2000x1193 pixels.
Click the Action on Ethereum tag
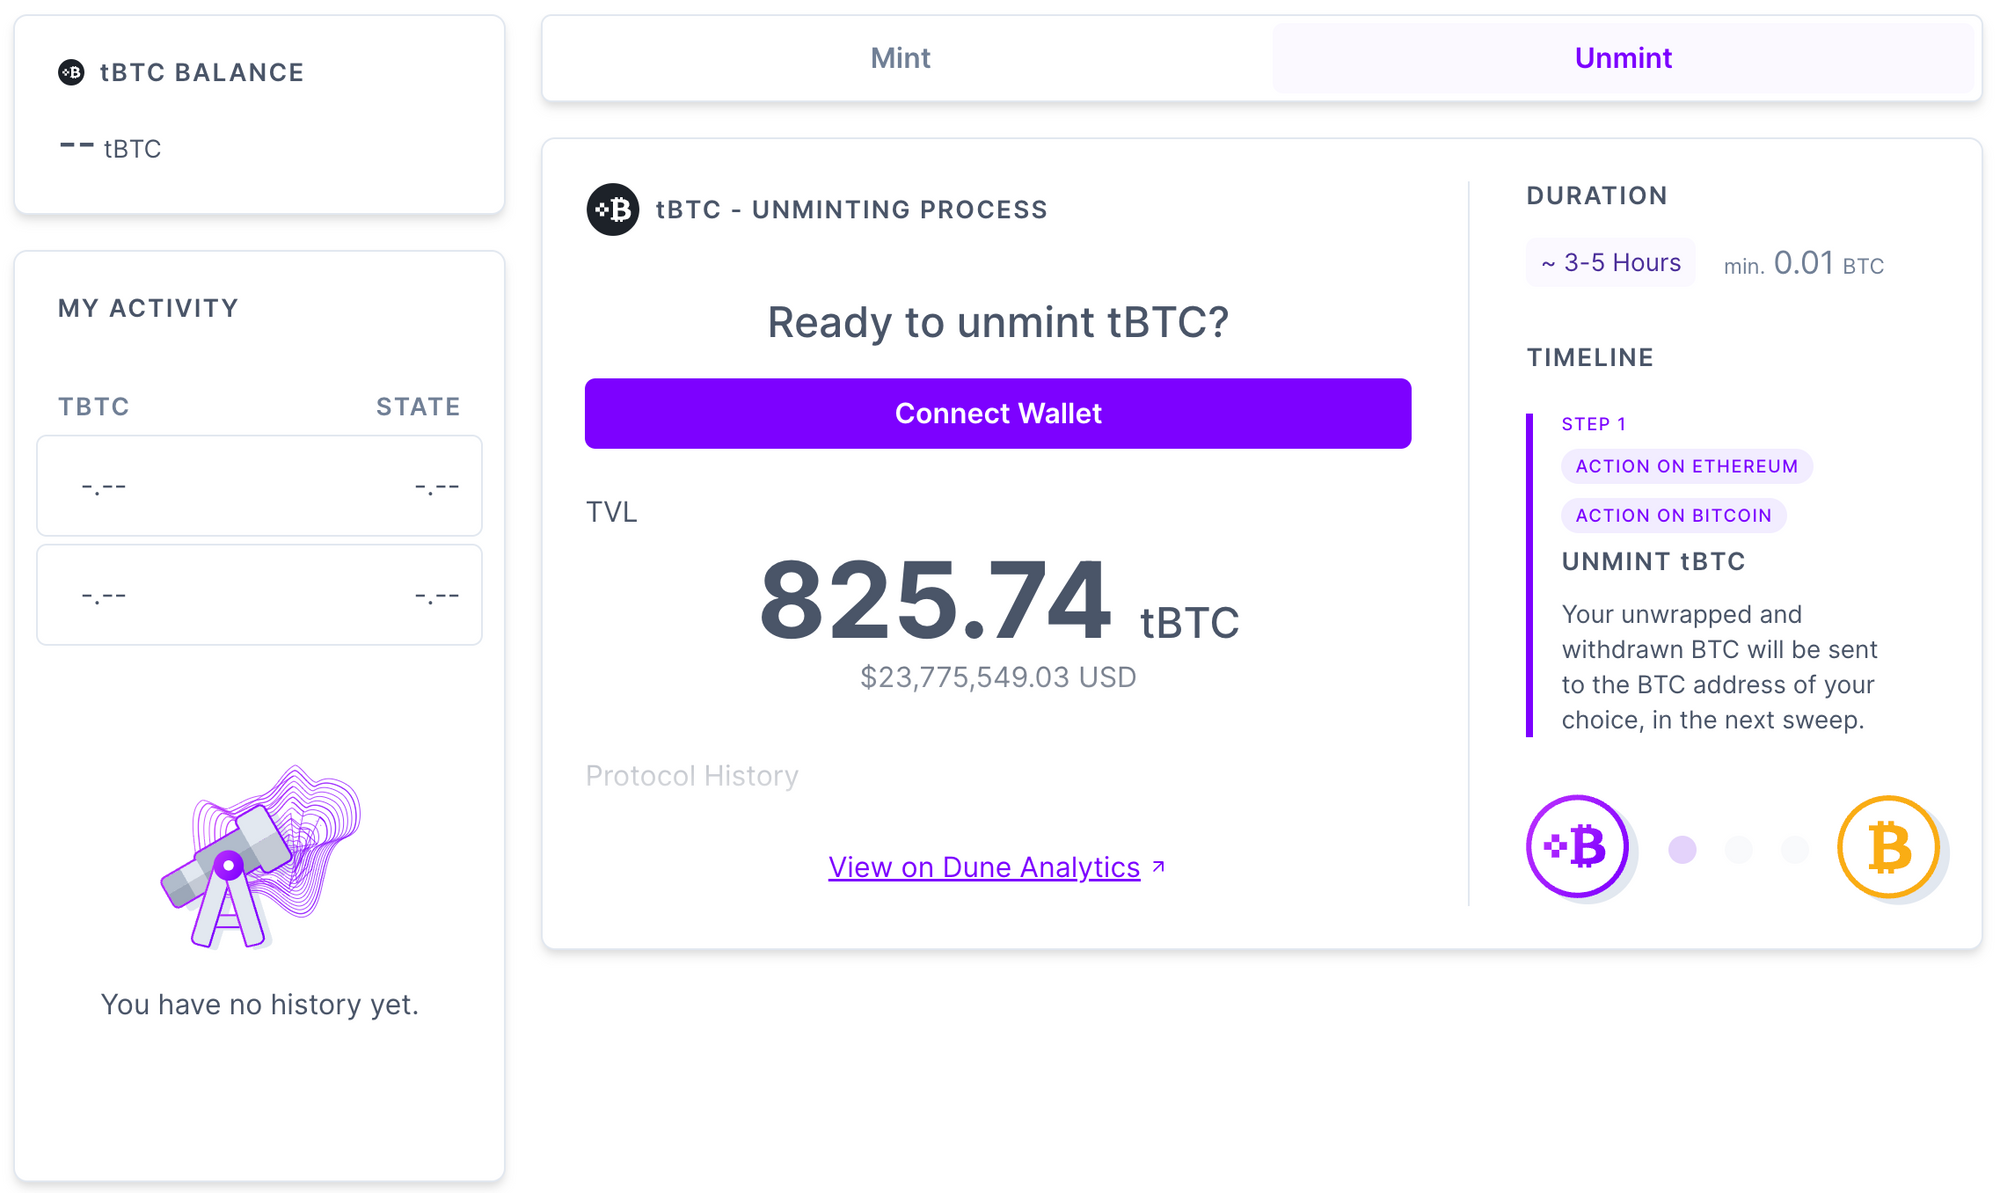point(1686,466)
